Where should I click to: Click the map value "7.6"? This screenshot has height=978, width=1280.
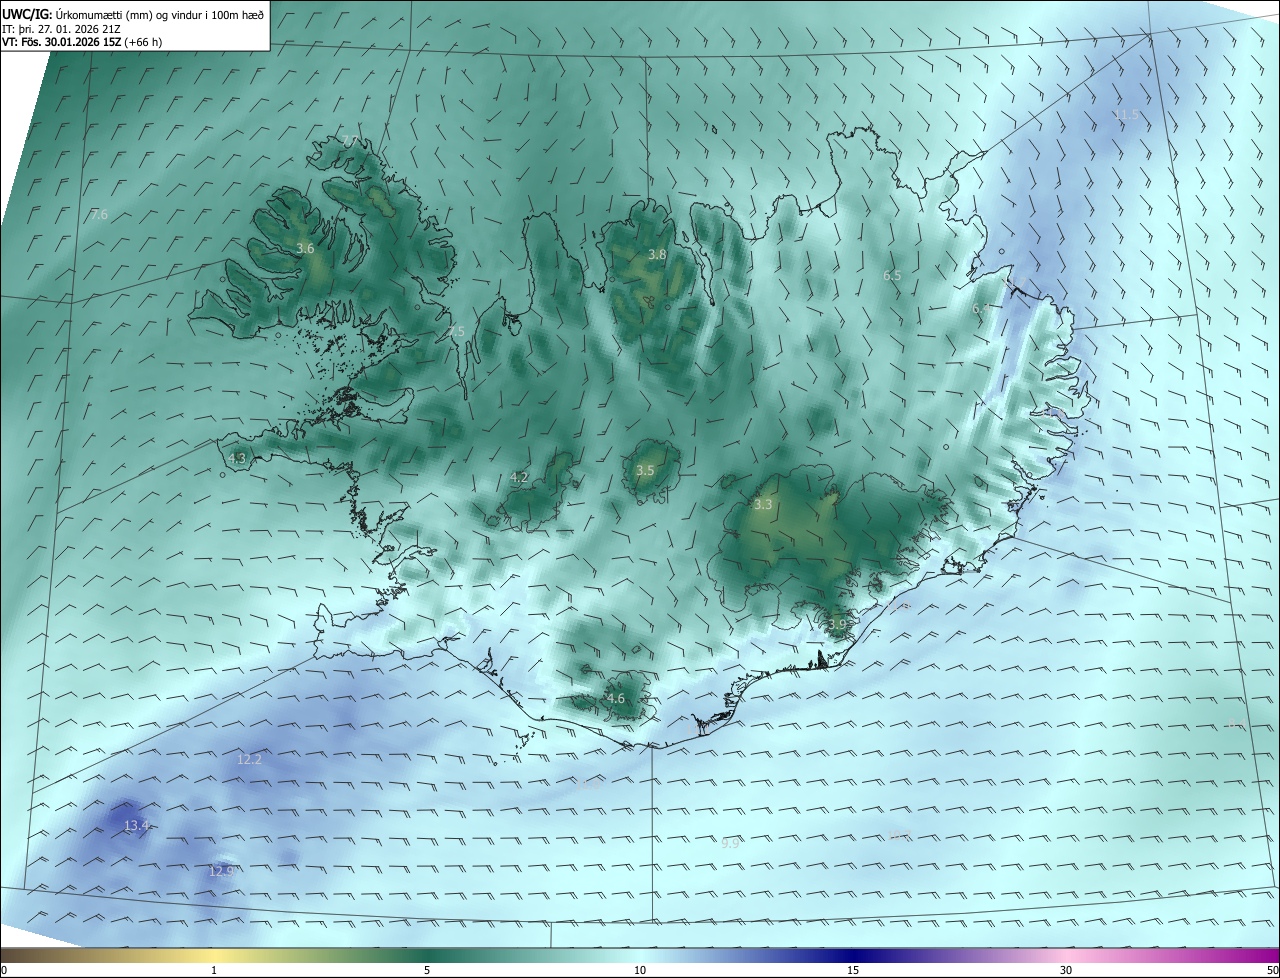point(99,215)
